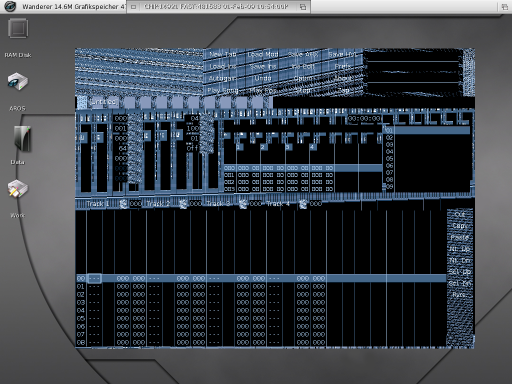
Task: Click the New Tab button
Action: 223,54
